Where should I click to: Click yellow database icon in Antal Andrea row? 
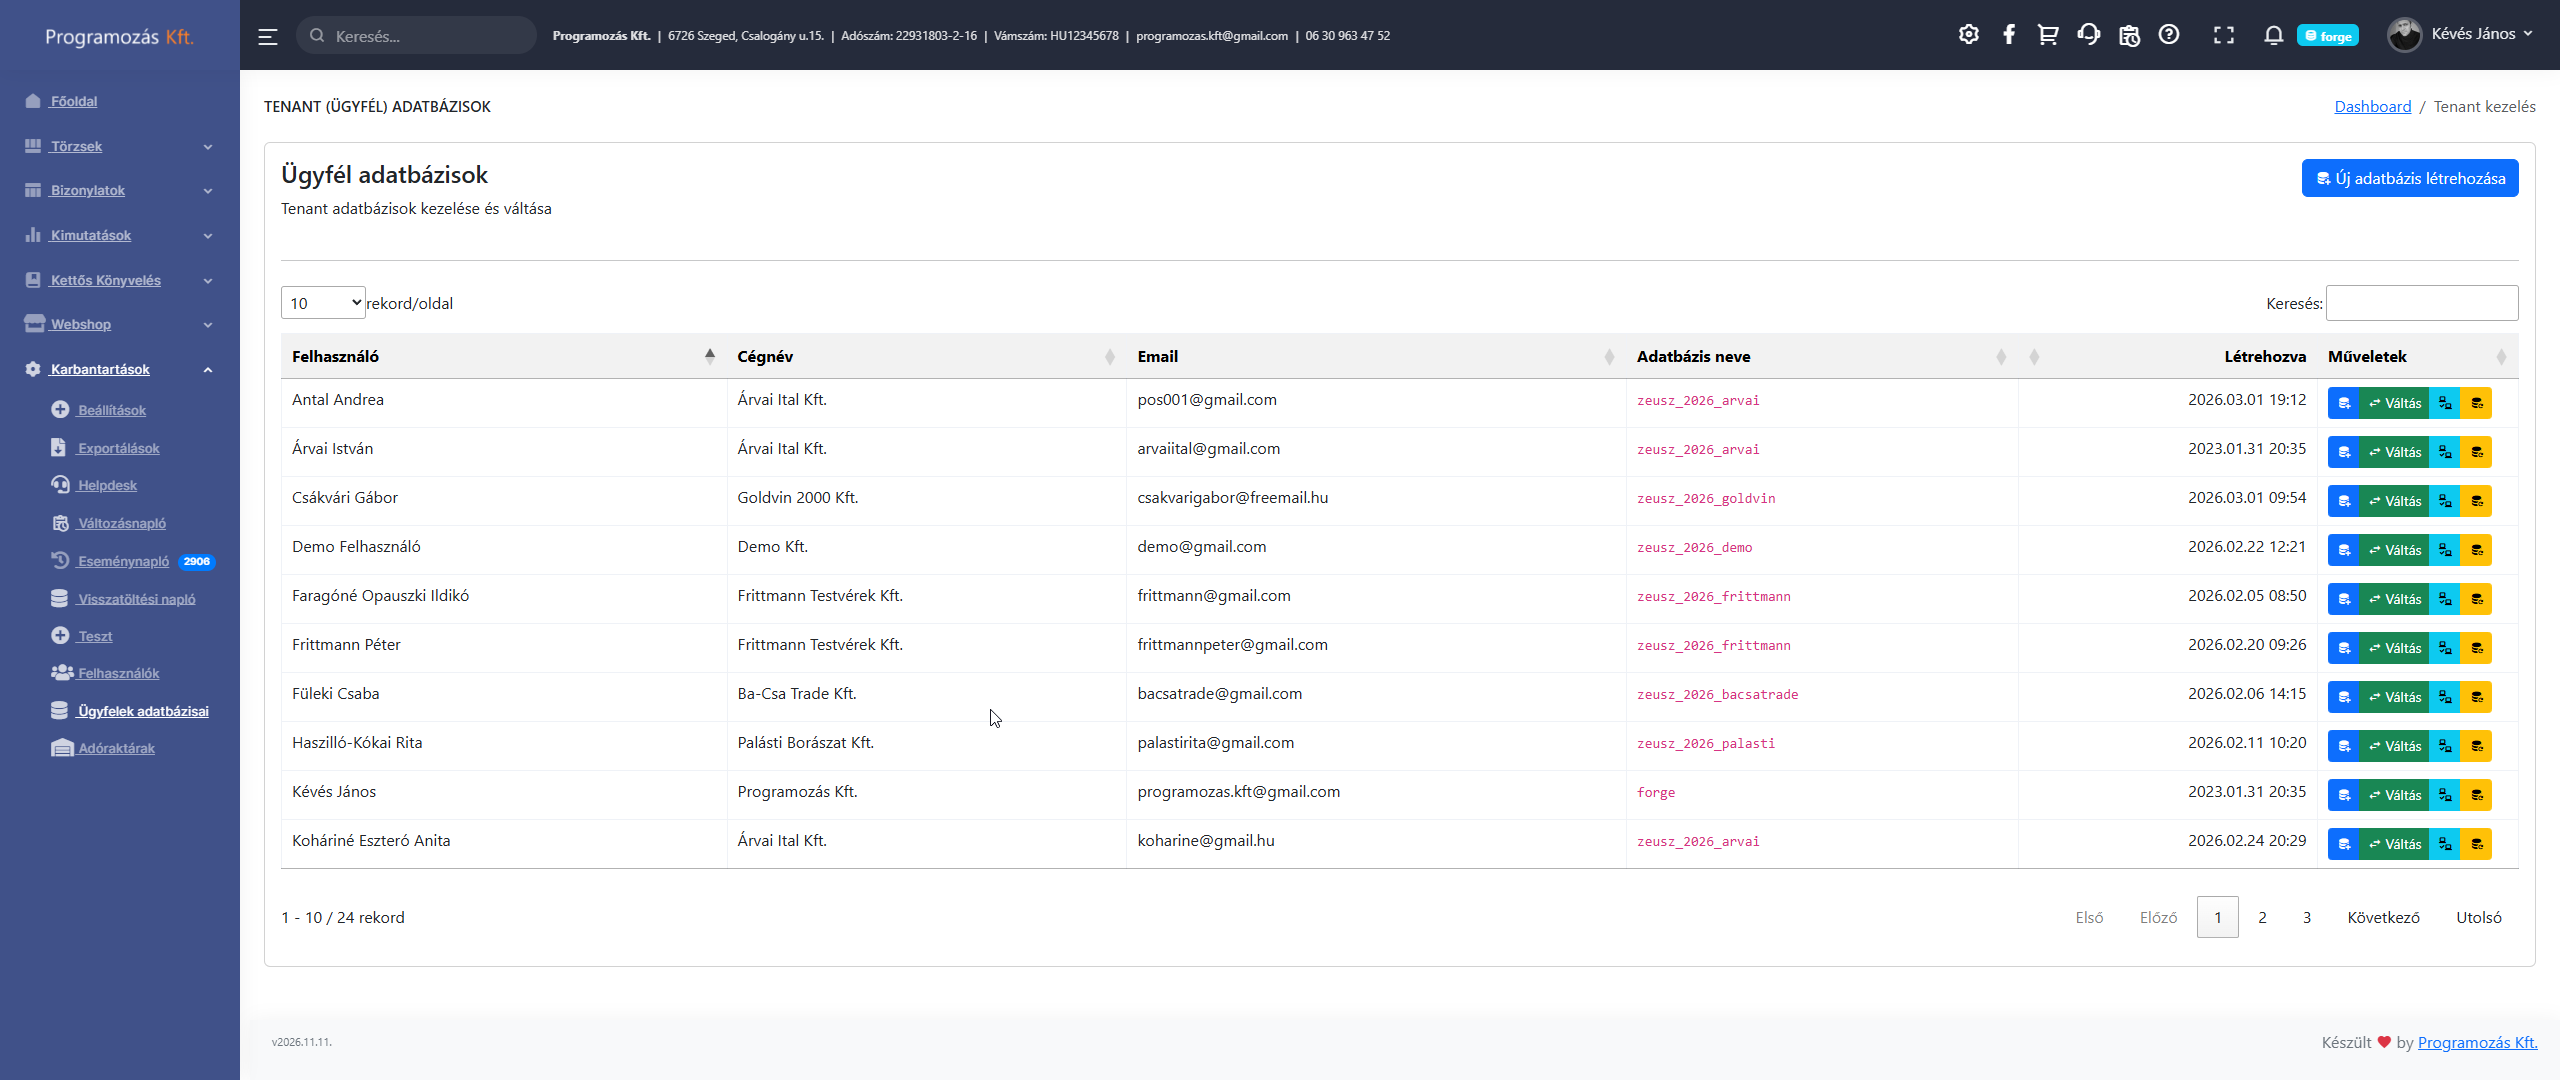click(x=2476, y=403)
